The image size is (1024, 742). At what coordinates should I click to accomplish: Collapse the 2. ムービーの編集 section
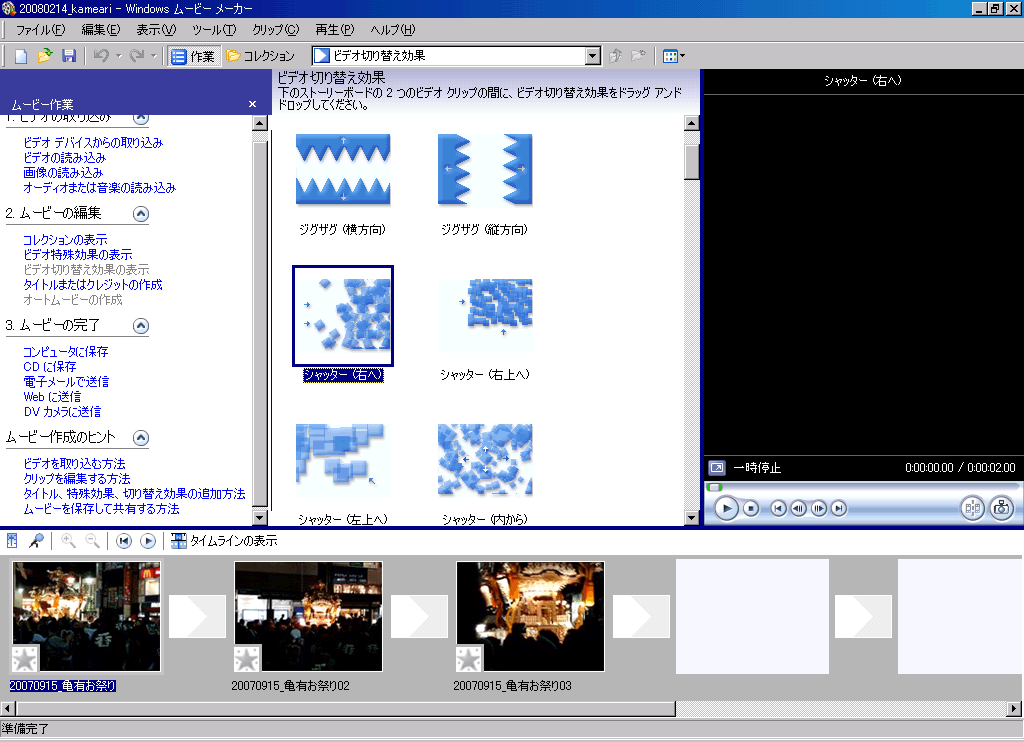(141, 213)
